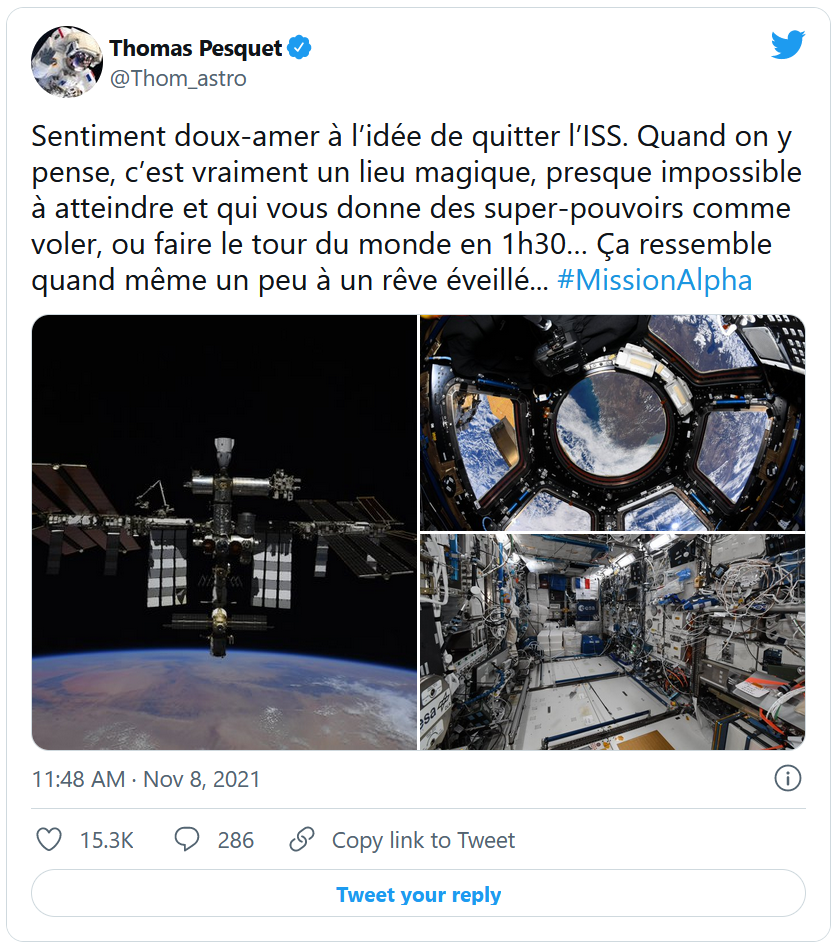This screenshot has width=837, height=949.
Task: Like the tweet with heart icon
Action: click(49, 840)
